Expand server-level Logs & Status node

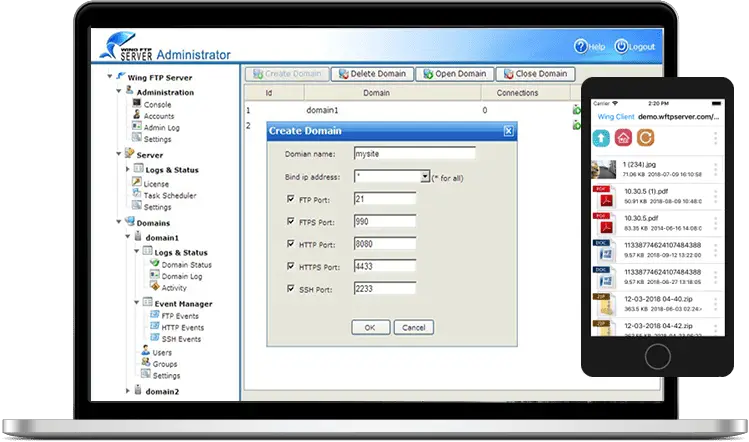[x=128, y=169]
